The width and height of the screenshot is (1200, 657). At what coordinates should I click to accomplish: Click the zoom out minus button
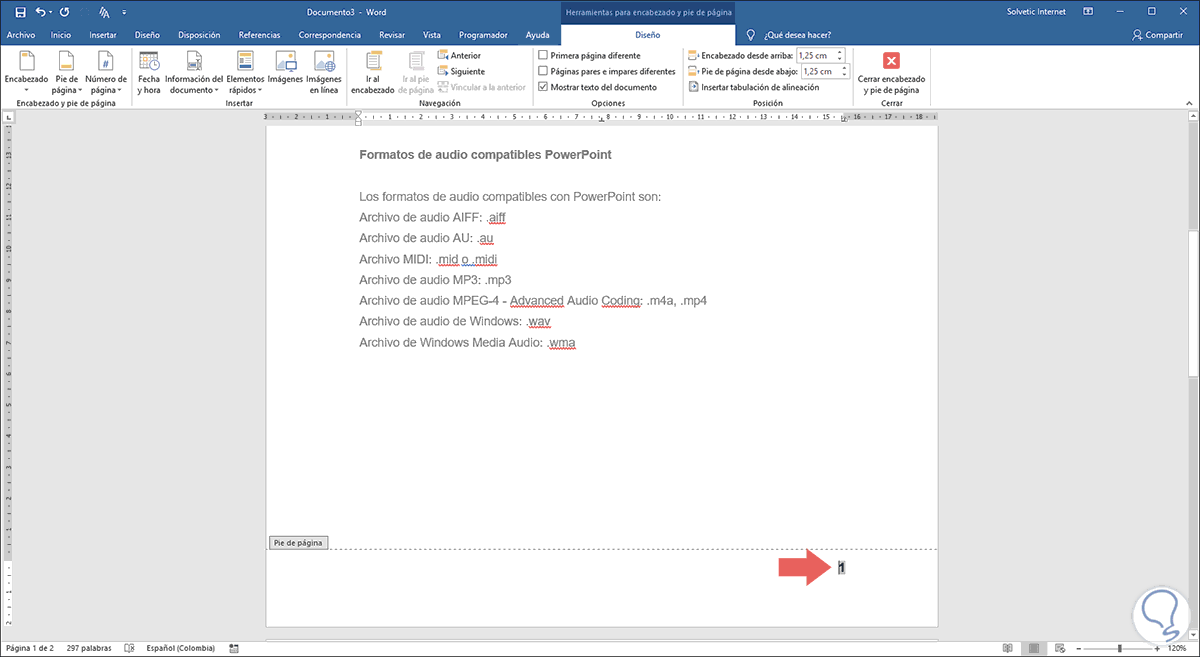coord(1080,648)
